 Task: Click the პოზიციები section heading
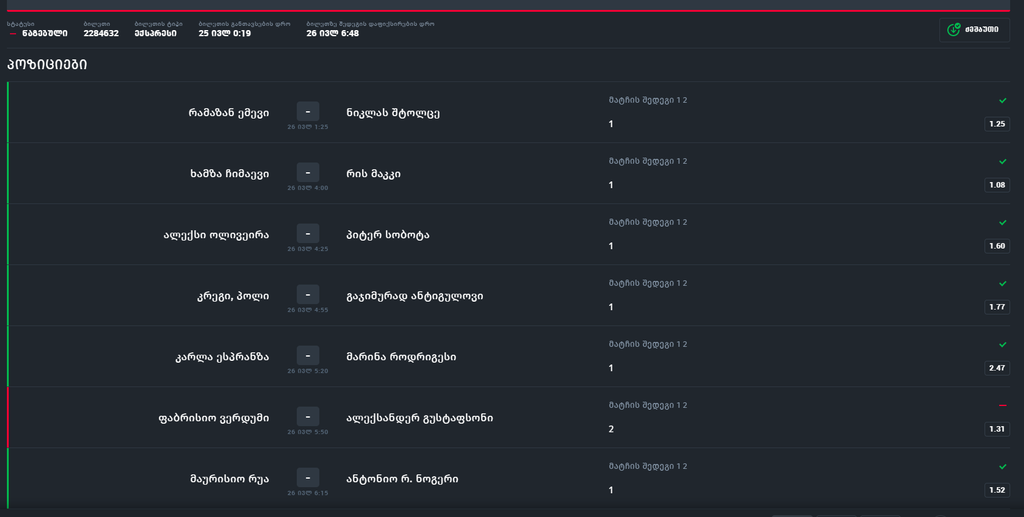(x=47, y=65)
